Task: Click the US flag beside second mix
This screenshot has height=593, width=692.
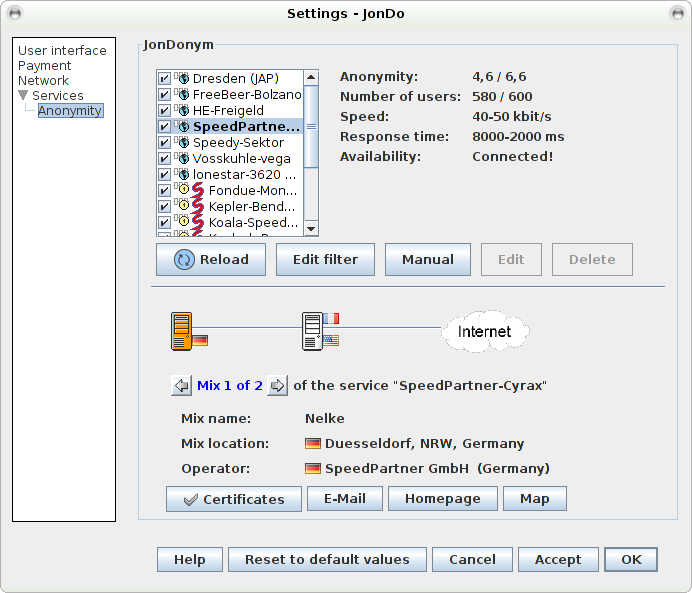Action: pyautogui.click(x=331, y=340)
